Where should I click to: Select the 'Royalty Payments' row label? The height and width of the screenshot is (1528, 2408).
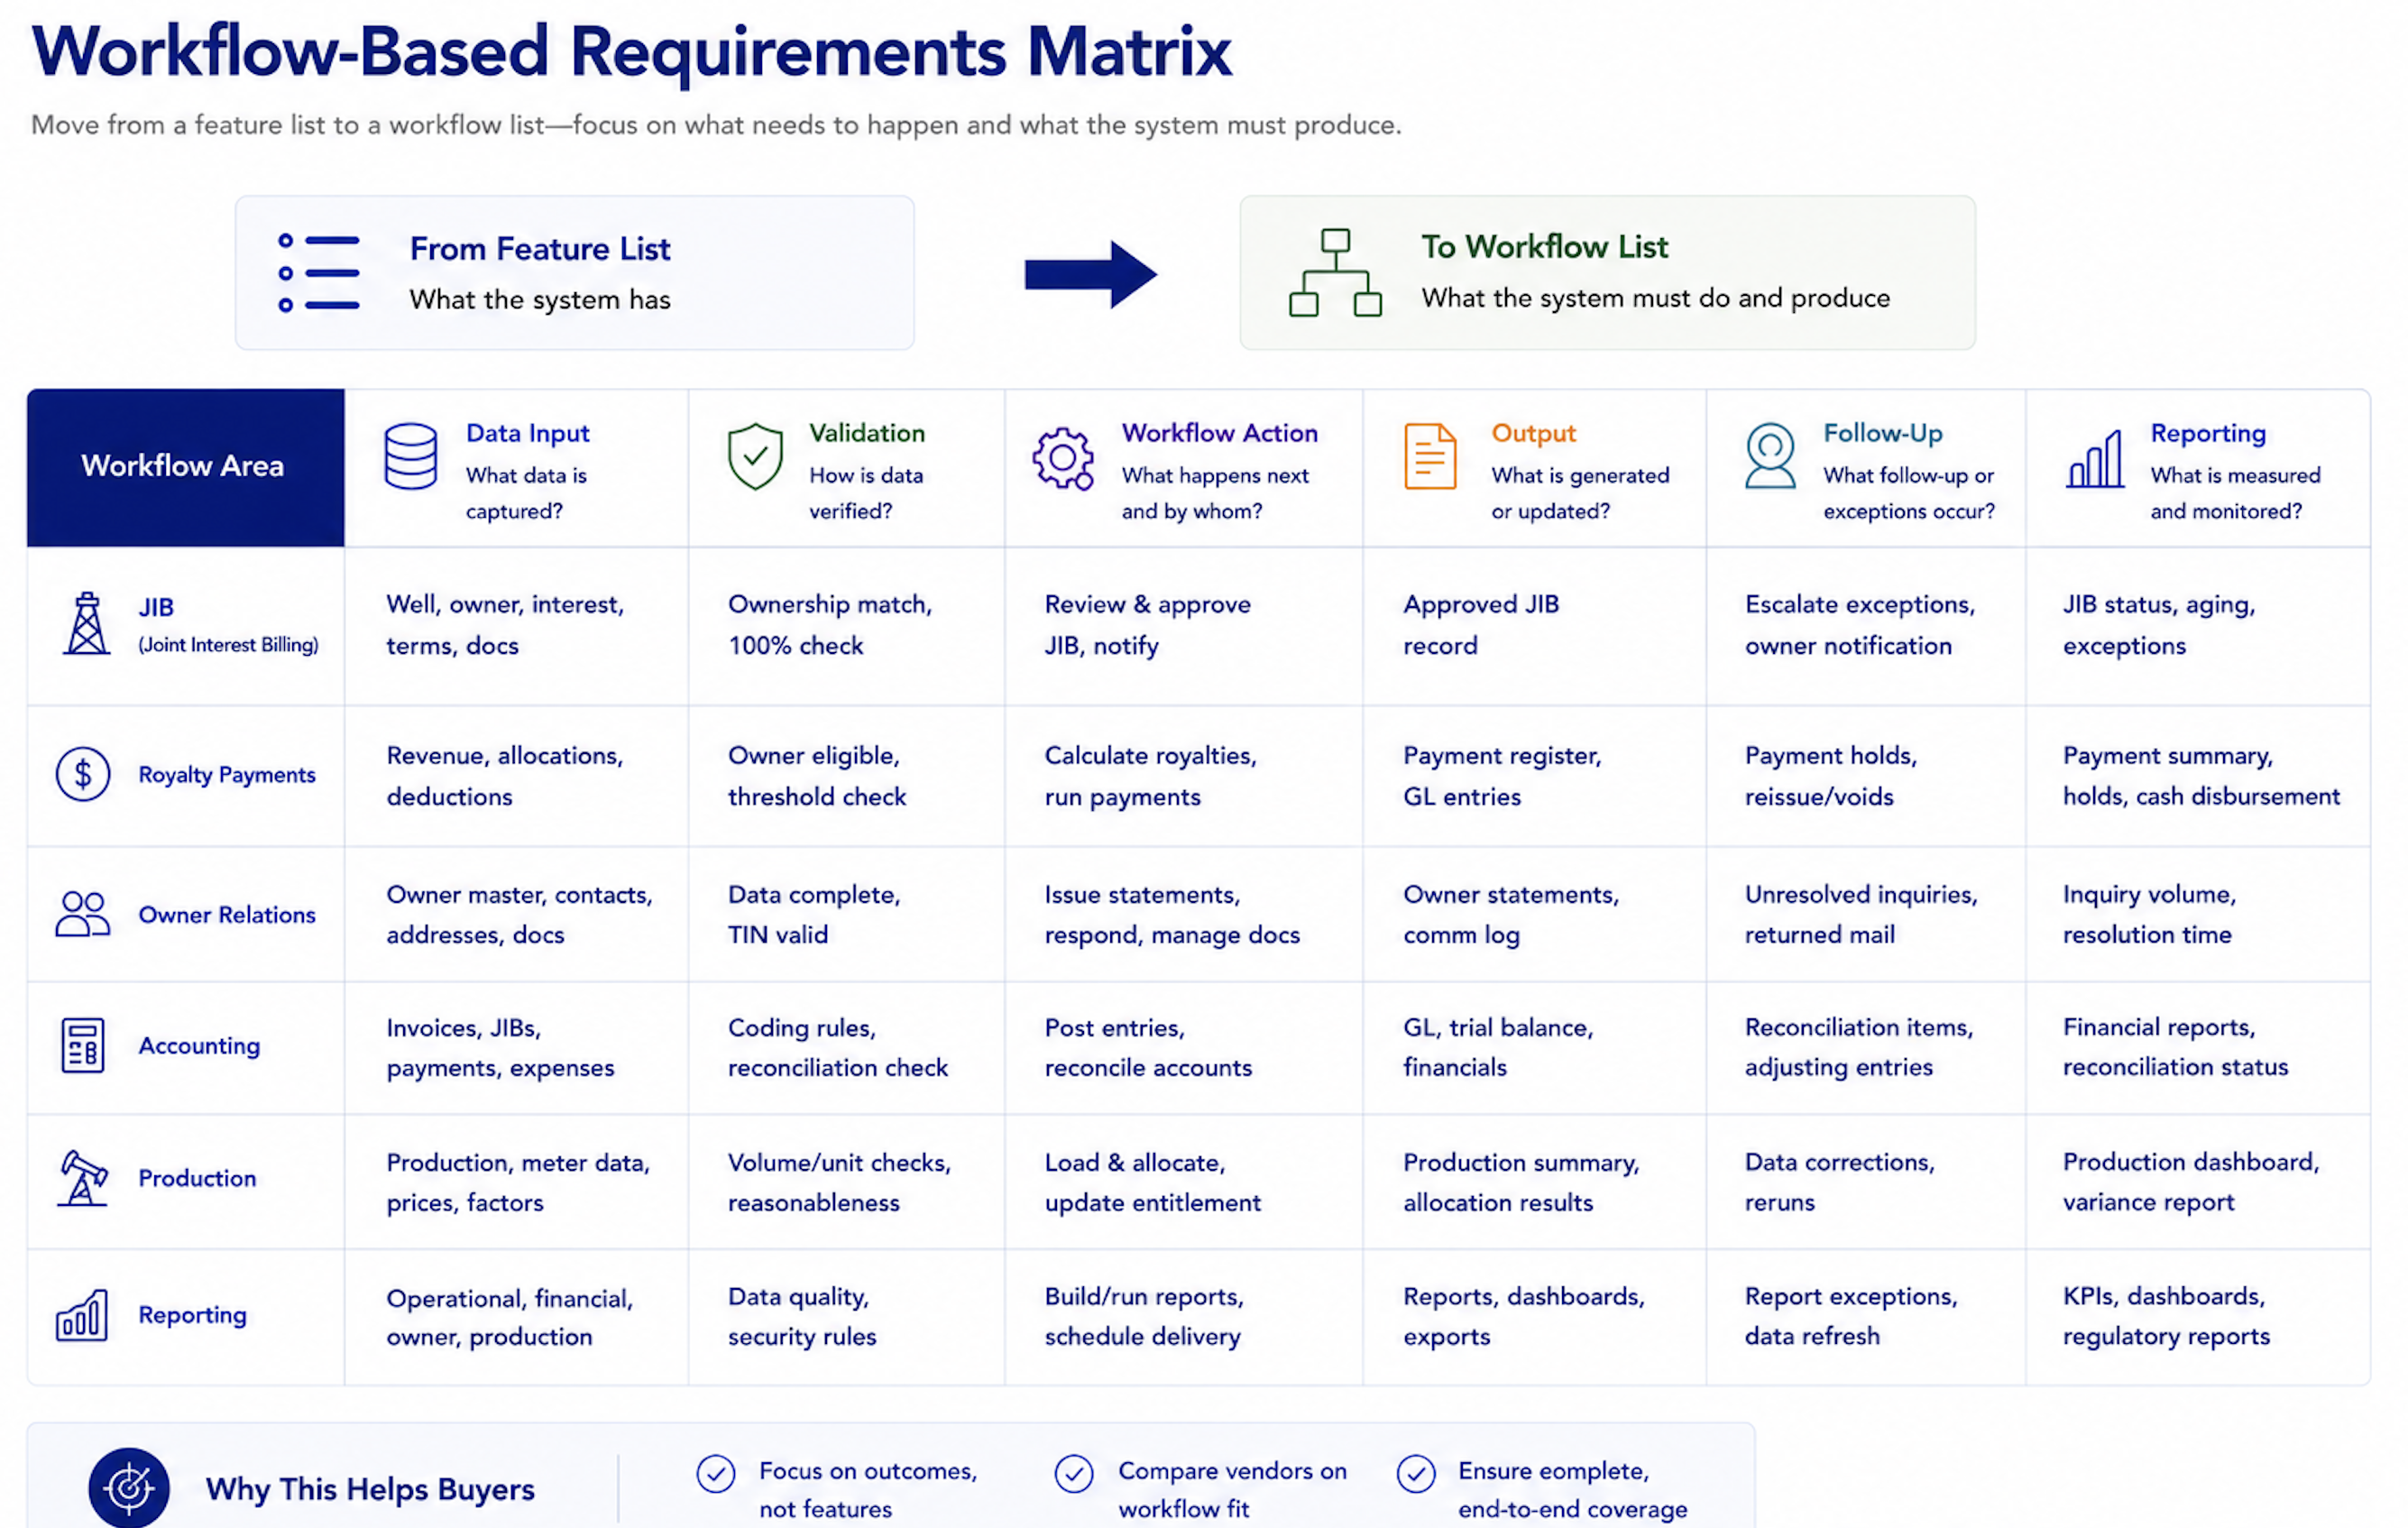click(x=227, y=775)
